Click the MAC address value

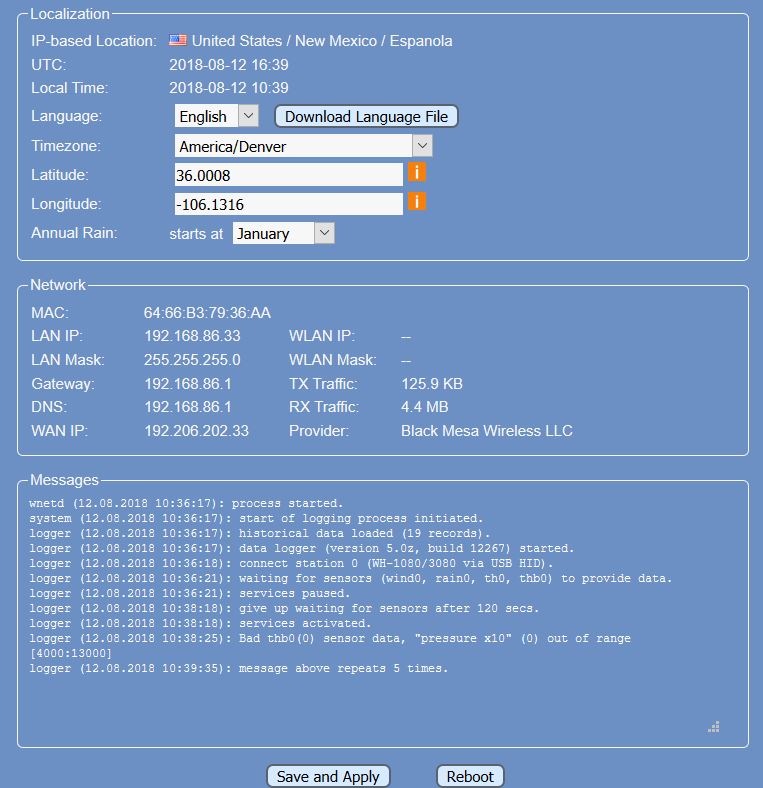[x=207, y=313]
